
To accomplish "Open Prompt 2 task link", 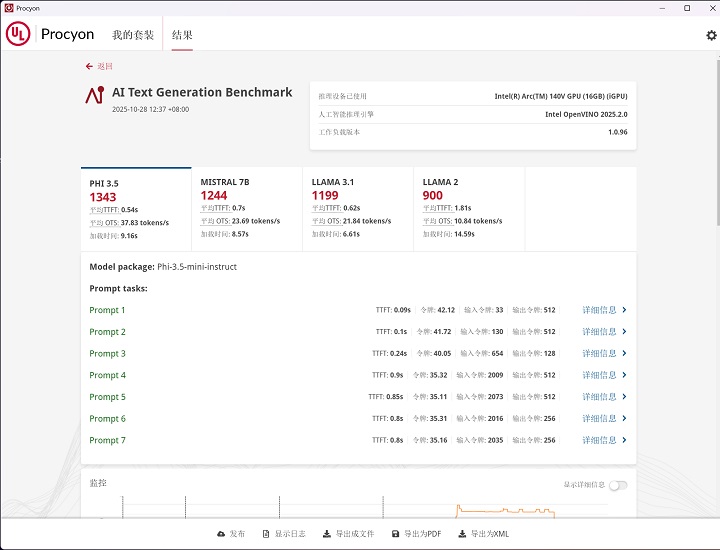I will [x=107, y=331].
